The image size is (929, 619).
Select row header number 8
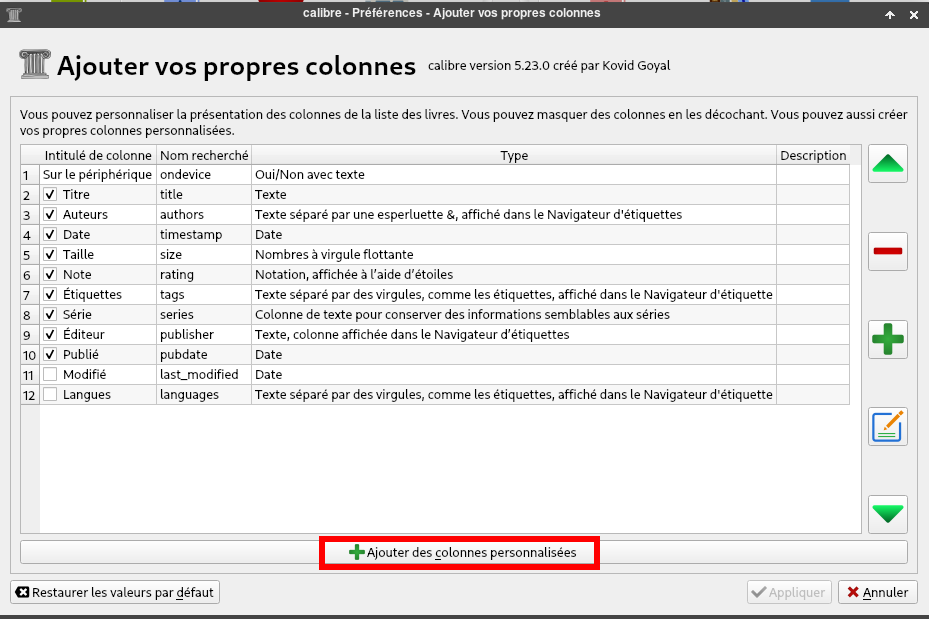pyautogui.click(x=30, y=315)
